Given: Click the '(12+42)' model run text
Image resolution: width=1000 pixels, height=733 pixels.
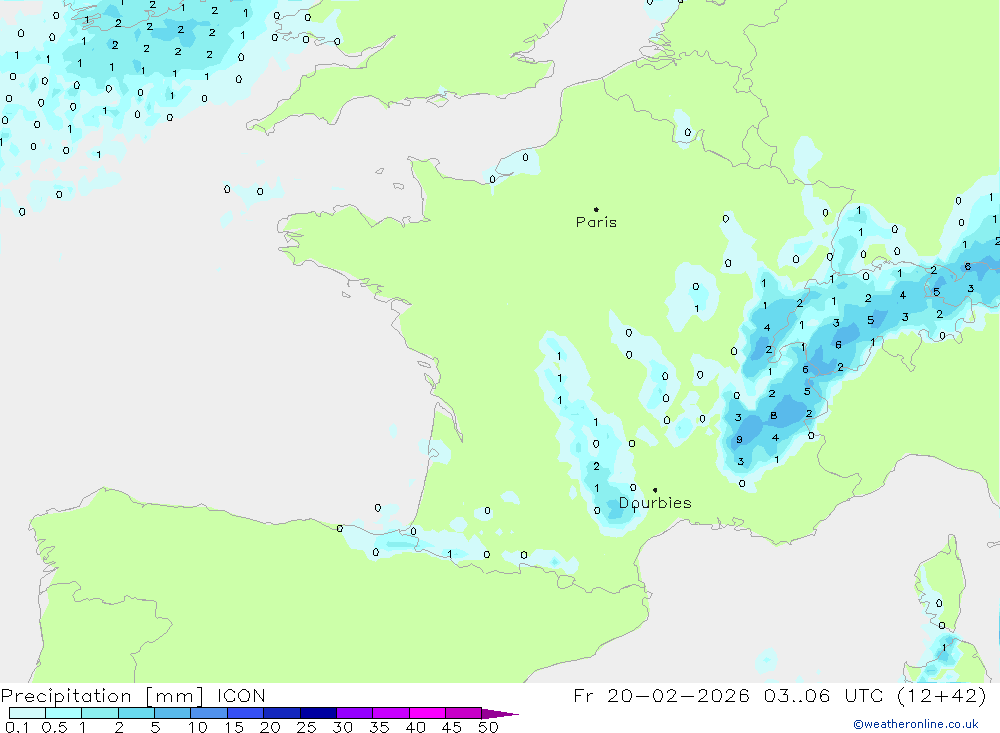Looking at the screenshot, I should pos(941,695).
